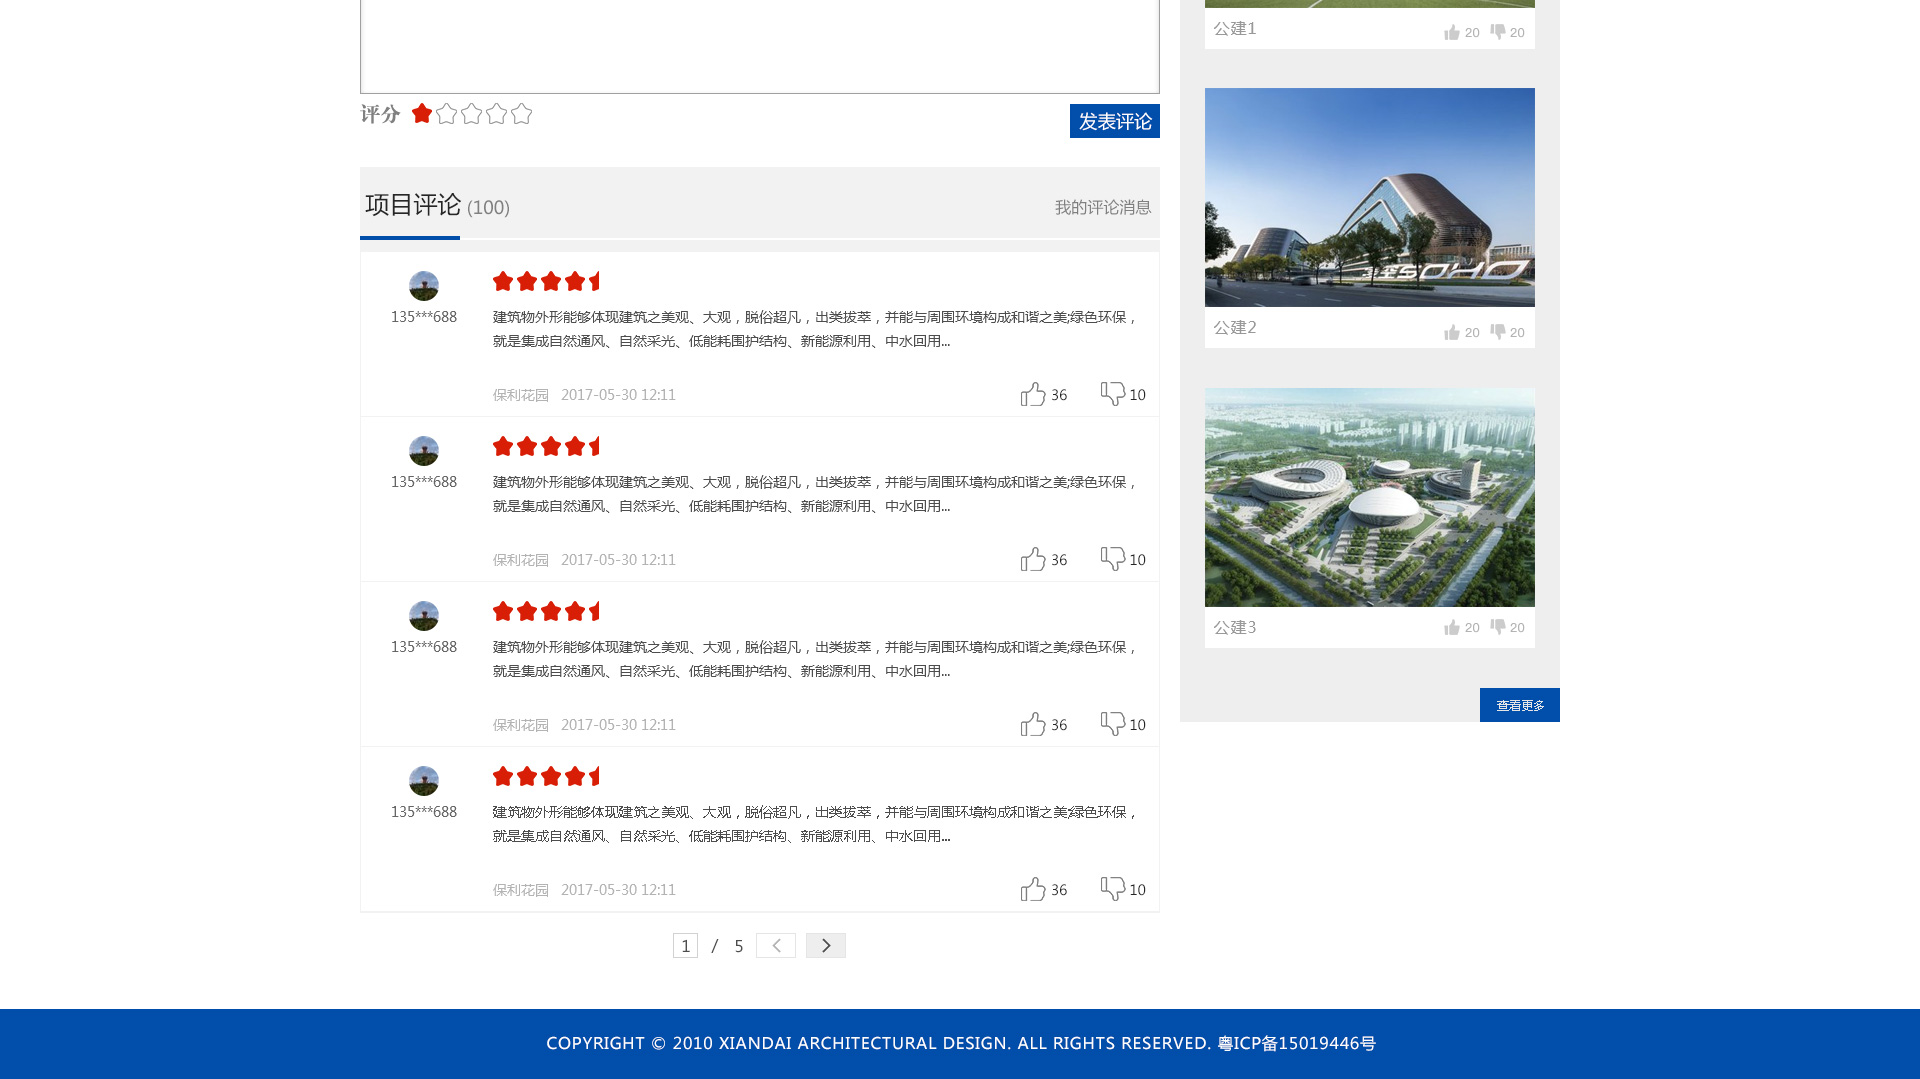Screen dimensions: 1920x1079
Task: Open the 公建2 SOHO building thumbnail
Action: point(1369,197)
